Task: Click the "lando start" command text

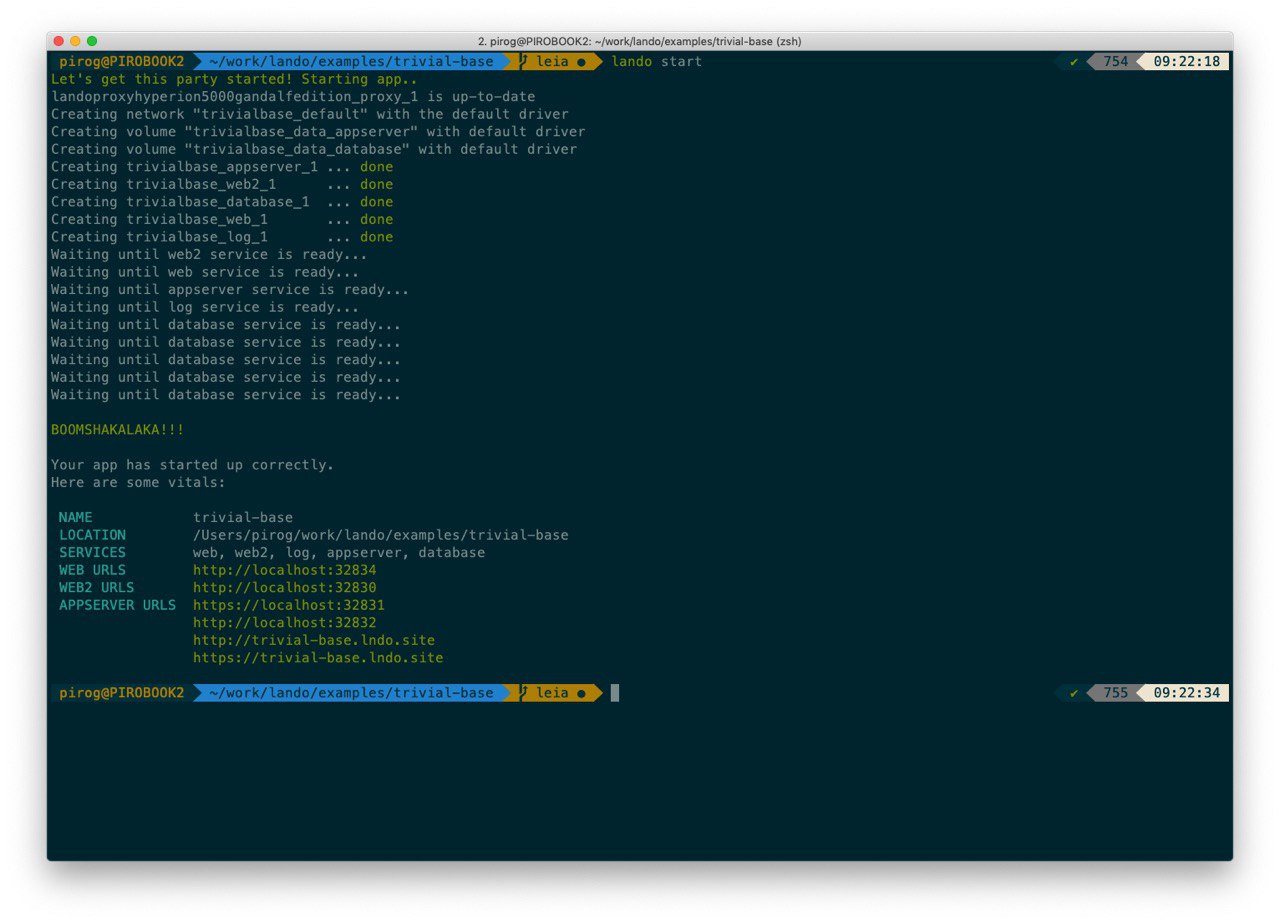Action: click(x=657, y=62)
